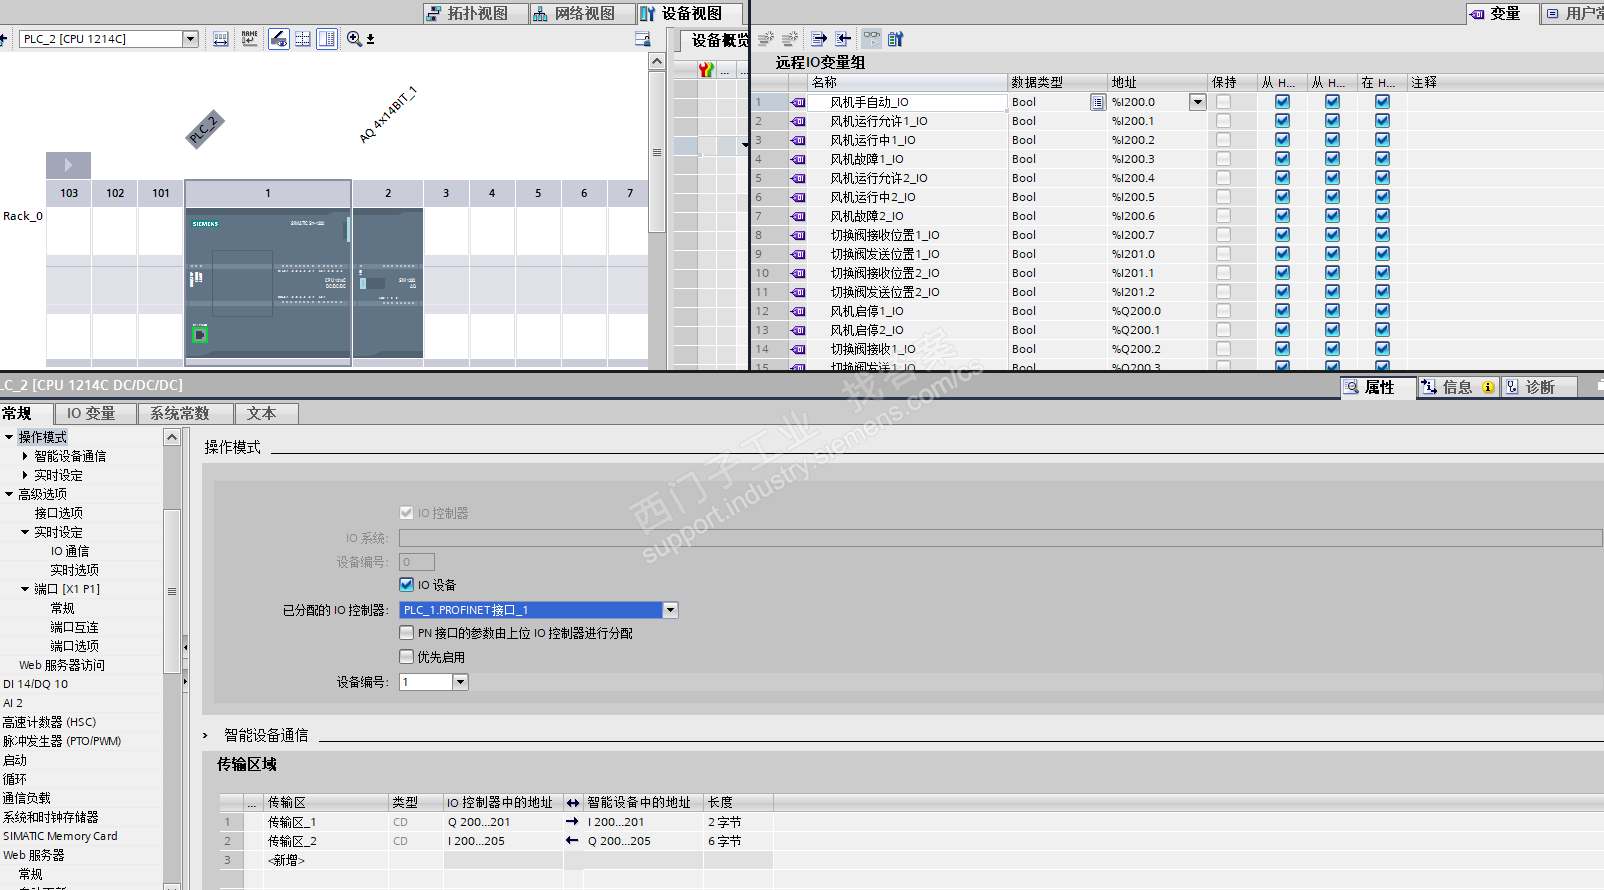
Task: Toggle the IO 设备 checkbox
Action: (x=407, y=585)
